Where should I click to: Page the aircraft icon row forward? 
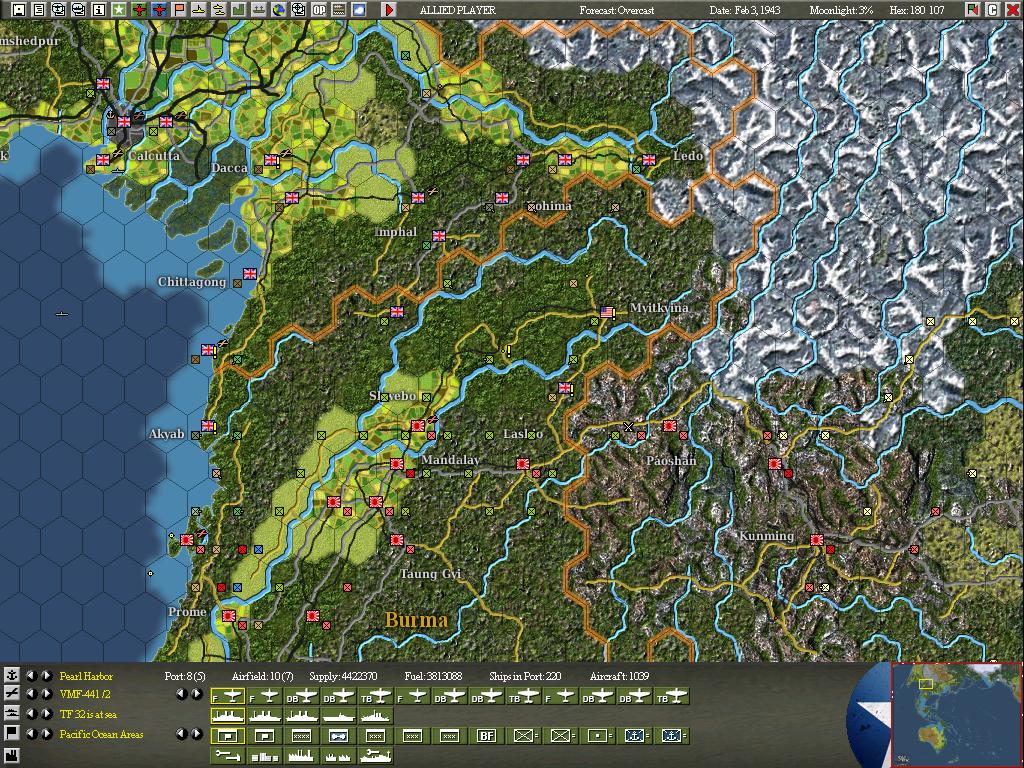click(197, 694)
